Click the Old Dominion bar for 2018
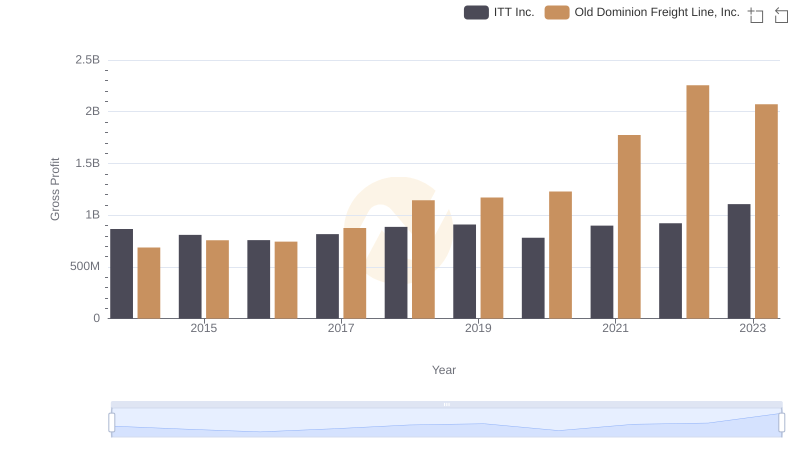 coord(423,260)
